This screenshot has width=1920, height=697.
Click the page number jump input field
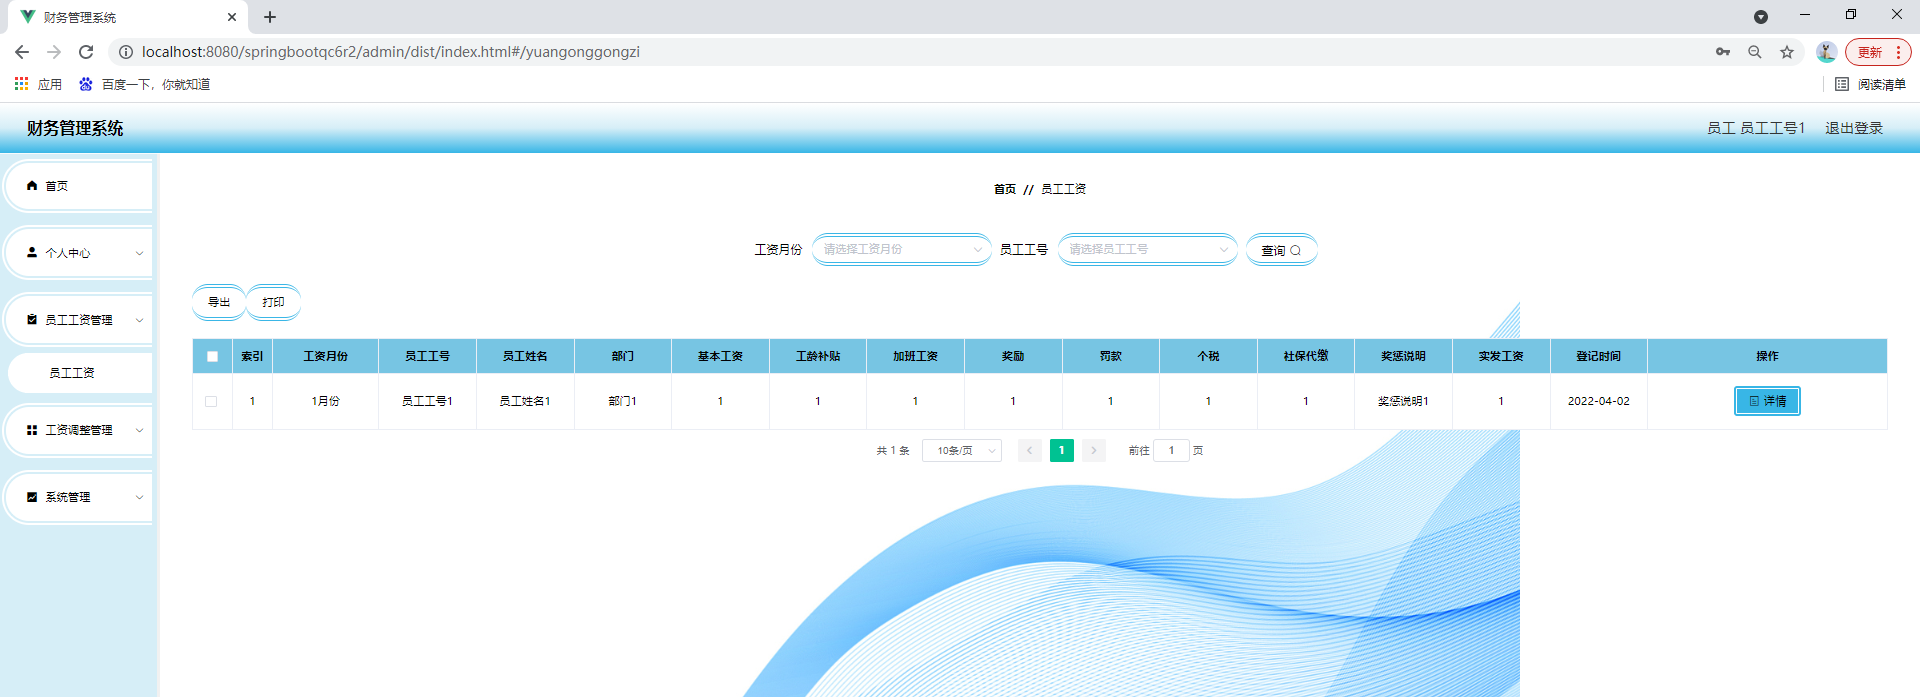(1171, 451)
